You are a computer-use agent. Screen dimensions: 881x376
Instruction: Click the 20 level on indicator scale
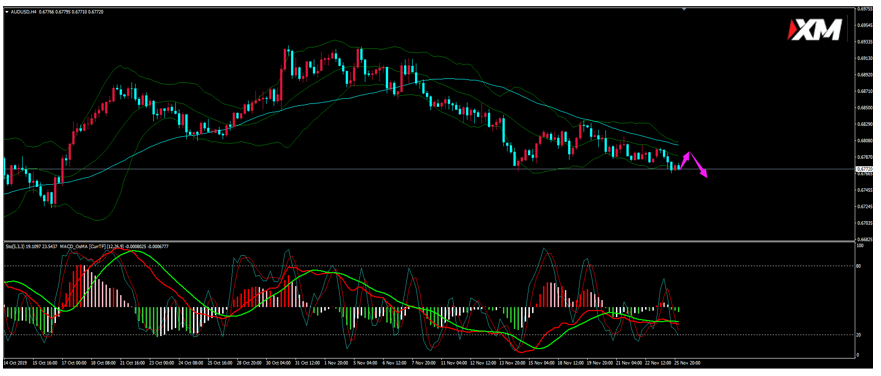[859, 334]
